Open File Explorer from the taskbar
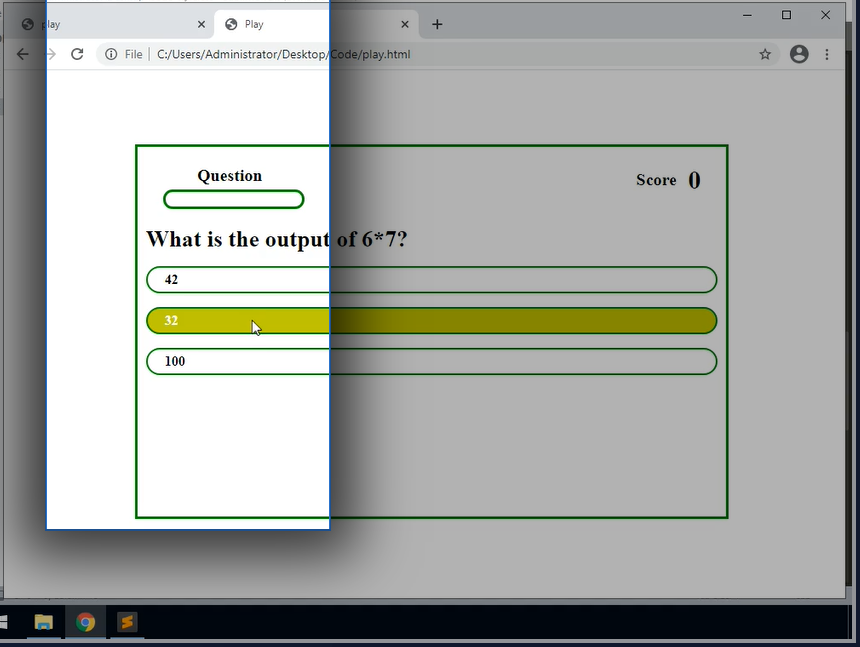 (x=44, y=623)
